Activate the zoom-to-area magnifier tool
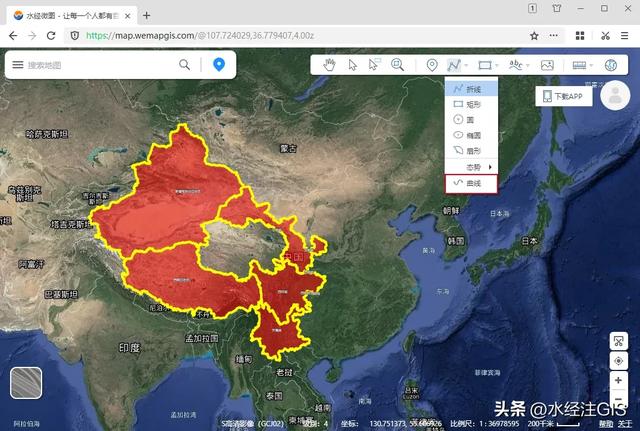Viewport: 640px width, 431px height. tap(397, 64)
